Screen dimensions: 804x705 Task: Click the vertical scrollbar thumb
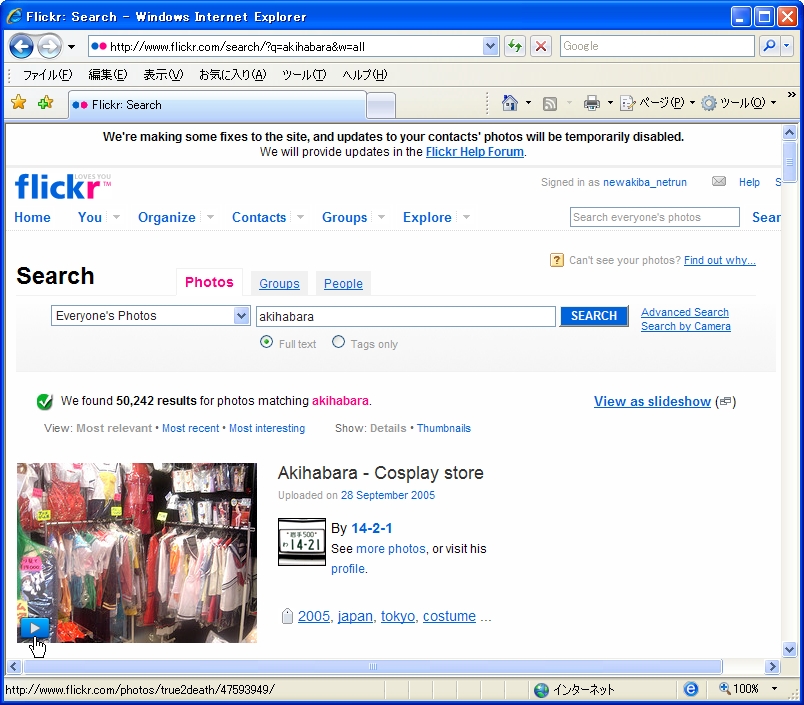pyautogui.click(x=790, y=162)
